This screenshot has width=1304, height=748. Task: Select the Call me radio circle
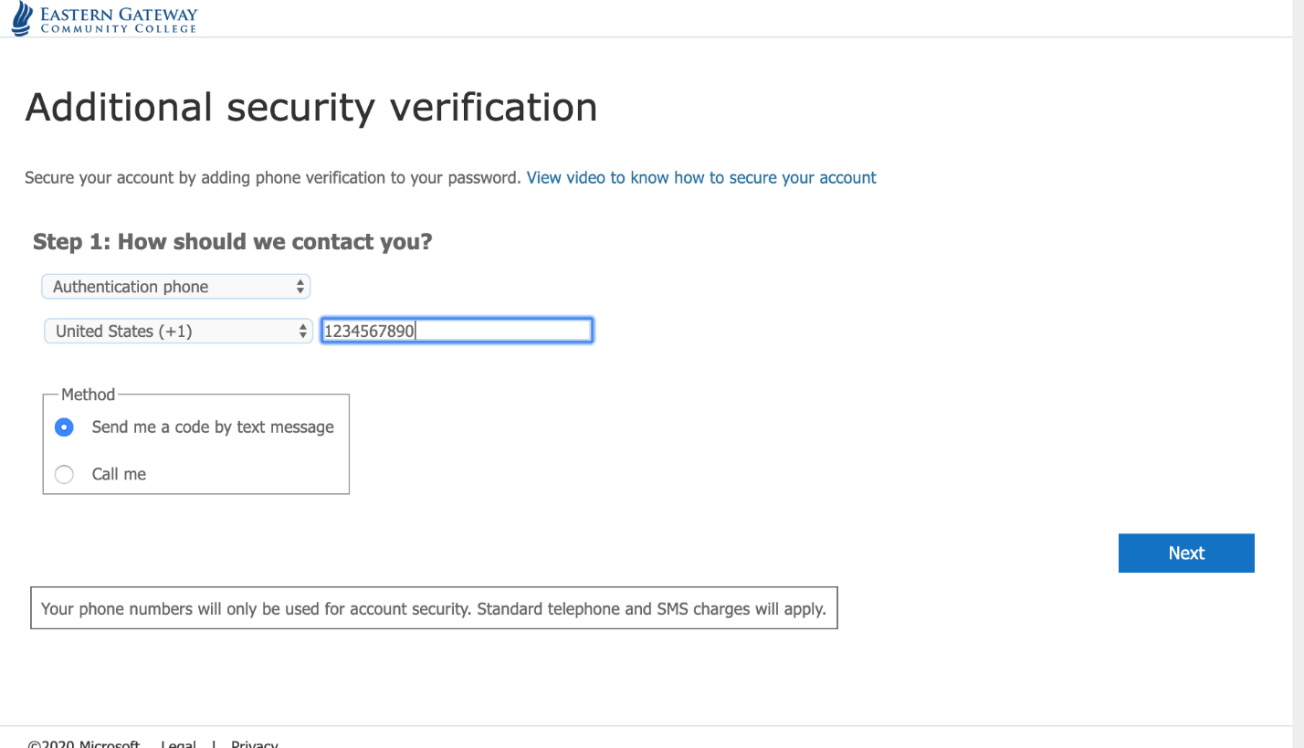[x=65, y=475]
